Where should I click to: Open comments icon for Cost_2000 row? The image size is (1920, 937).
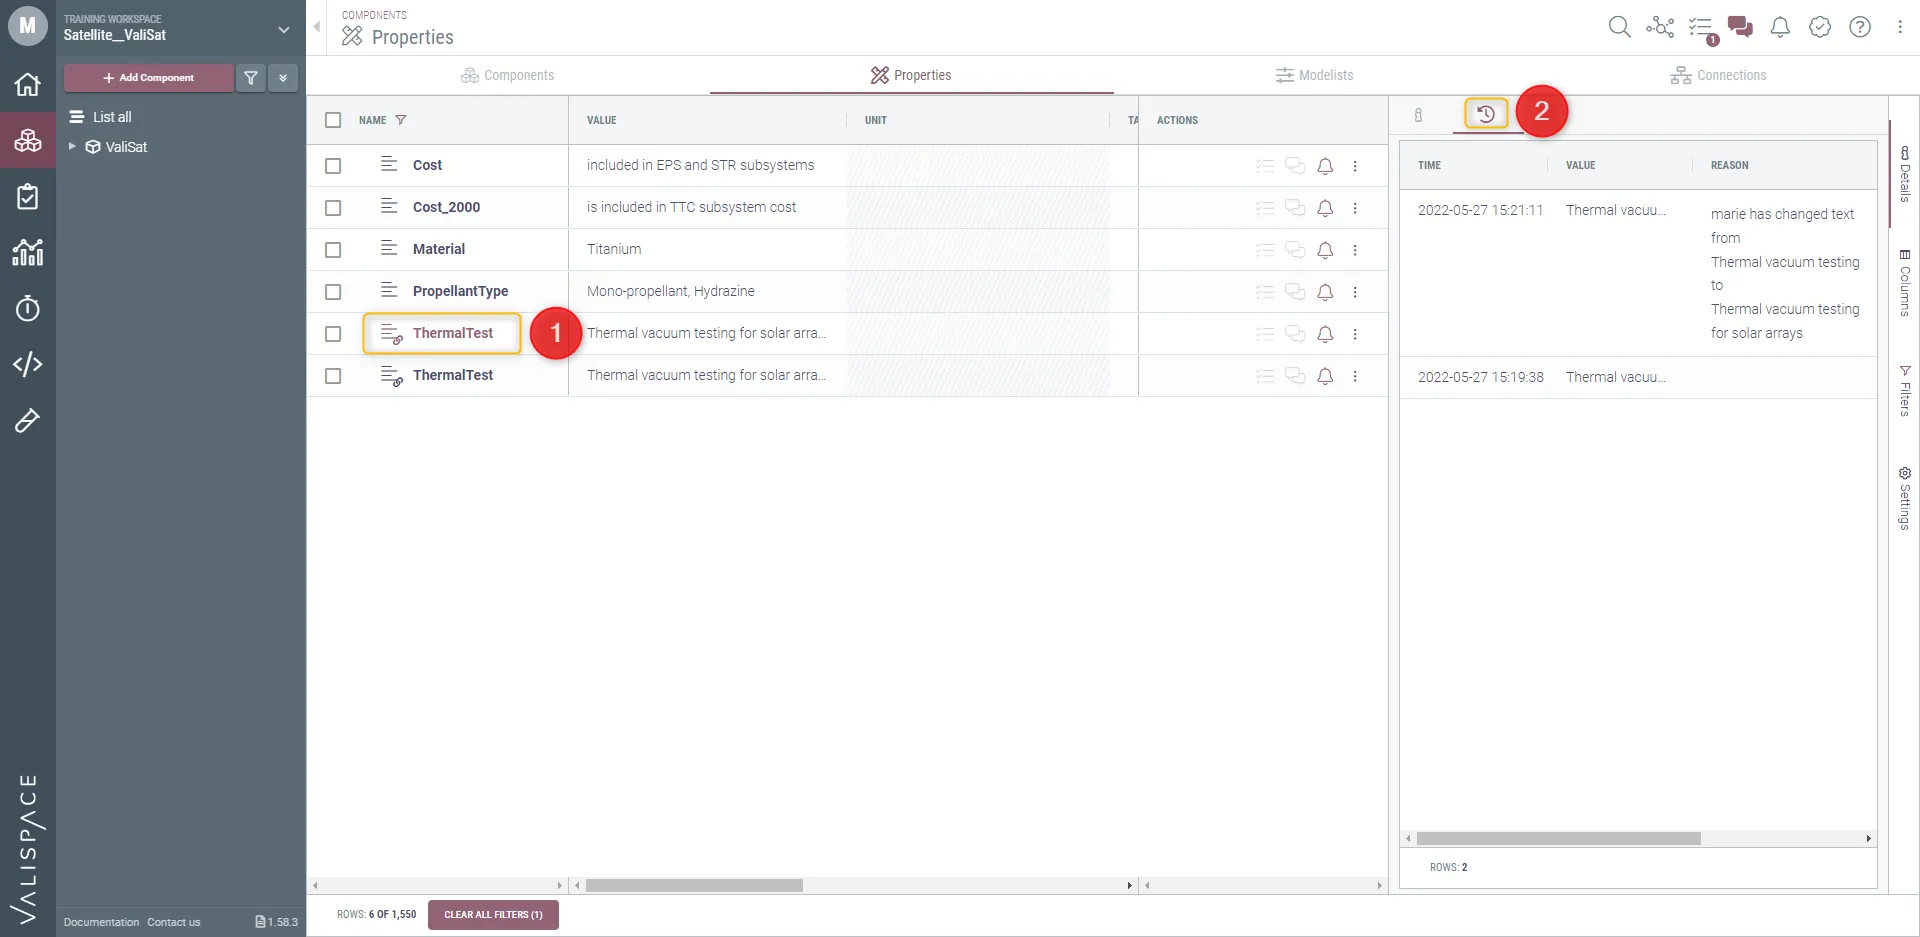[1295, 208]
